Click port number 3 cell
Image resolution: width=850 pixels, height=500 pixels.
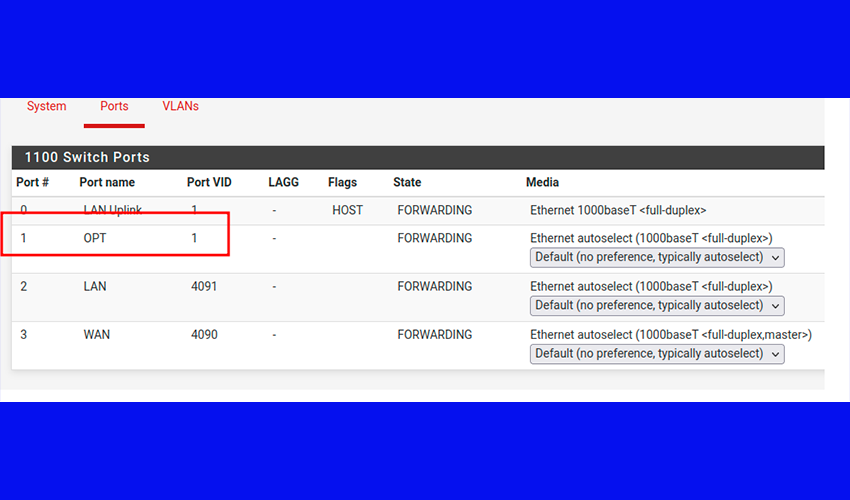point(24,335)
